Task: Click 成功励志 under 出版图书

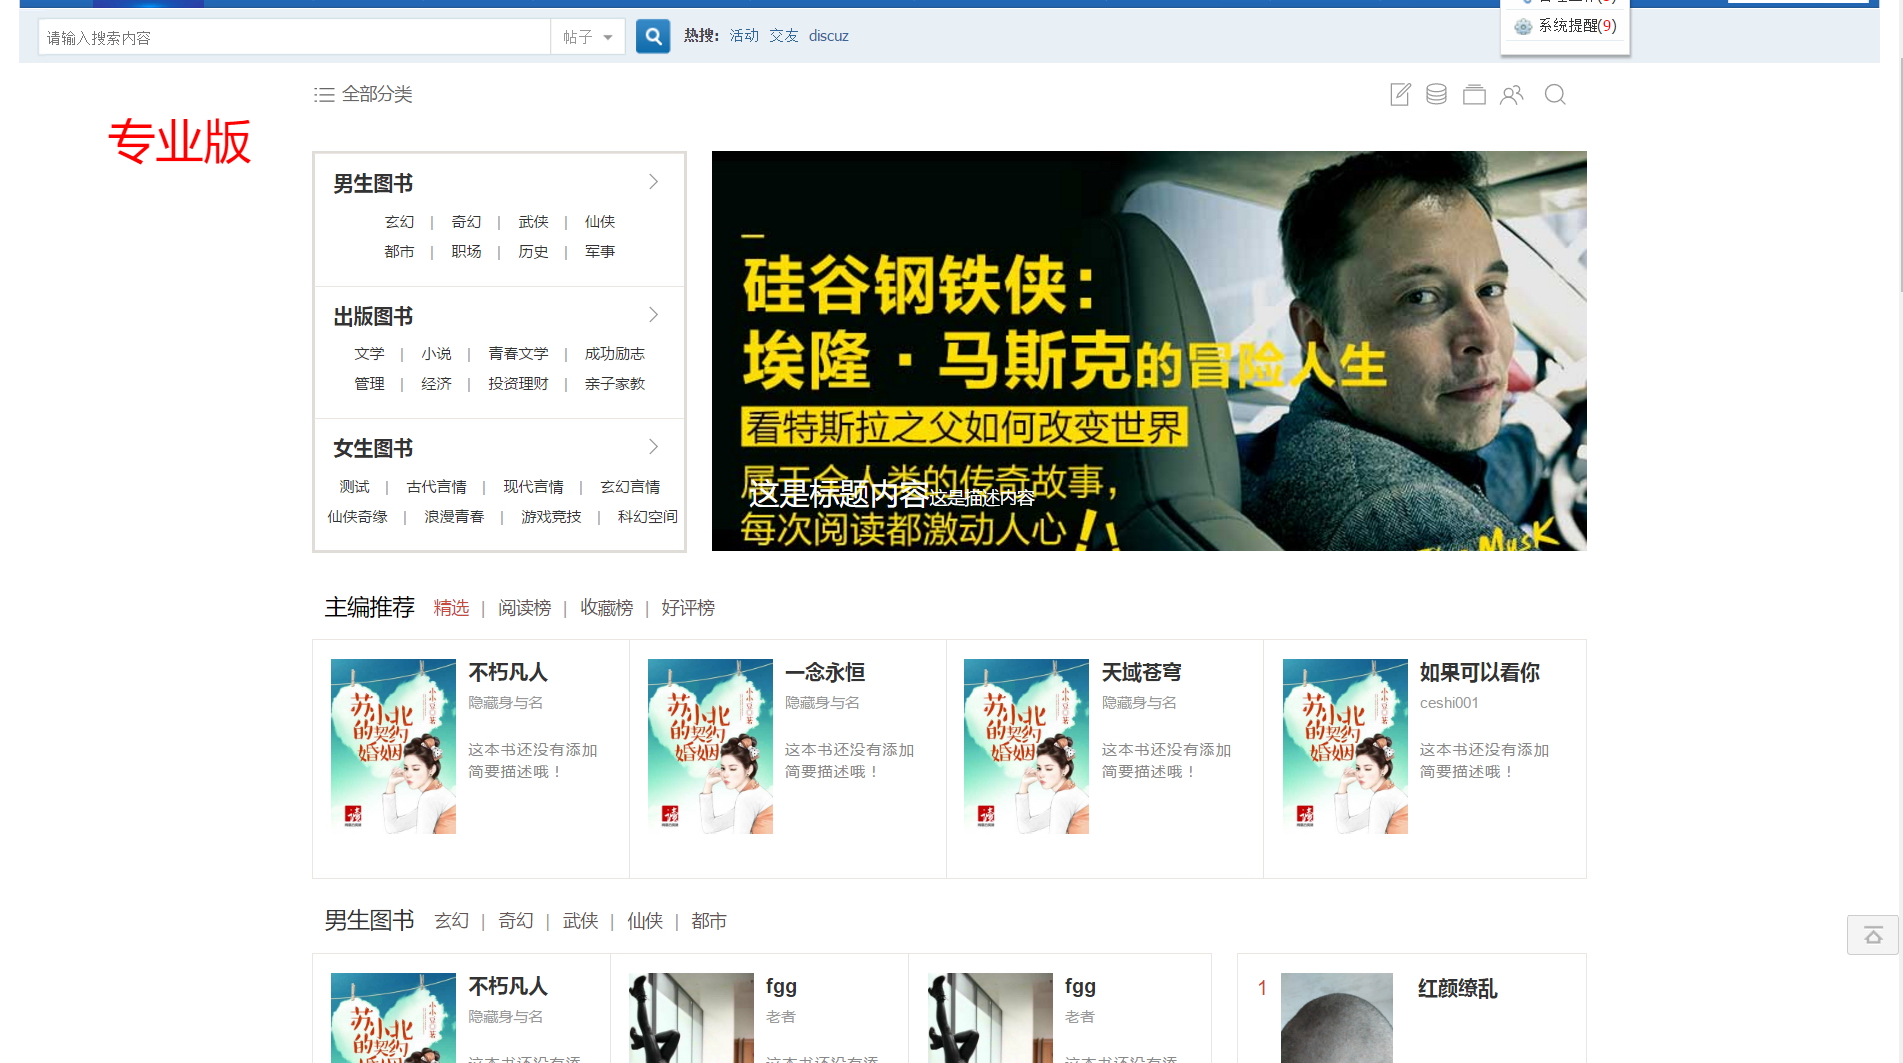Action: tap(615, 354)
